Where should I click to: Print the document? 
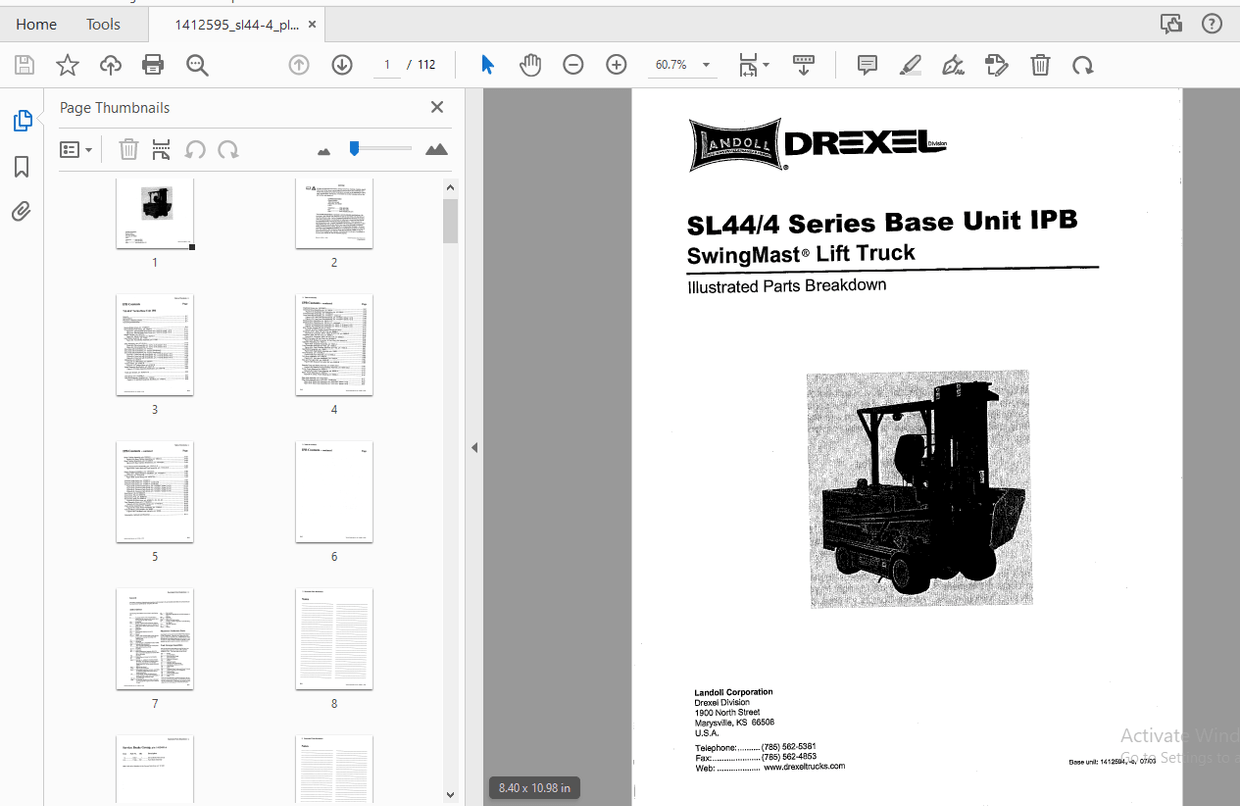tap(152, 64)
